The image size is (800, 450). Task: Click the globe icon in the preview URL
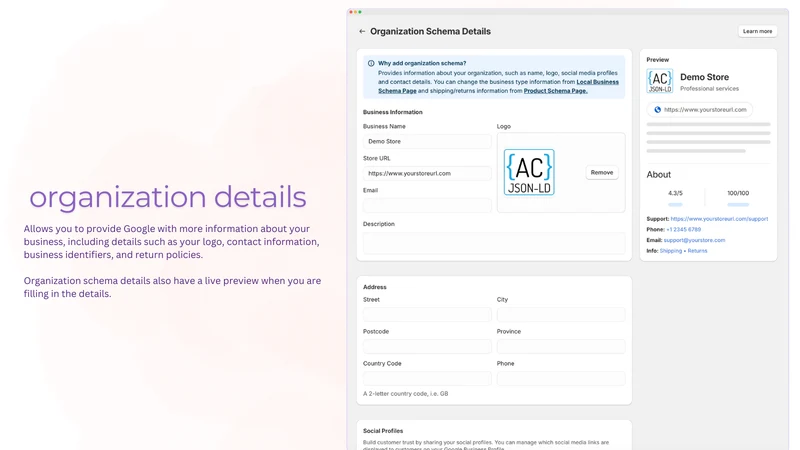click(657, 110)
